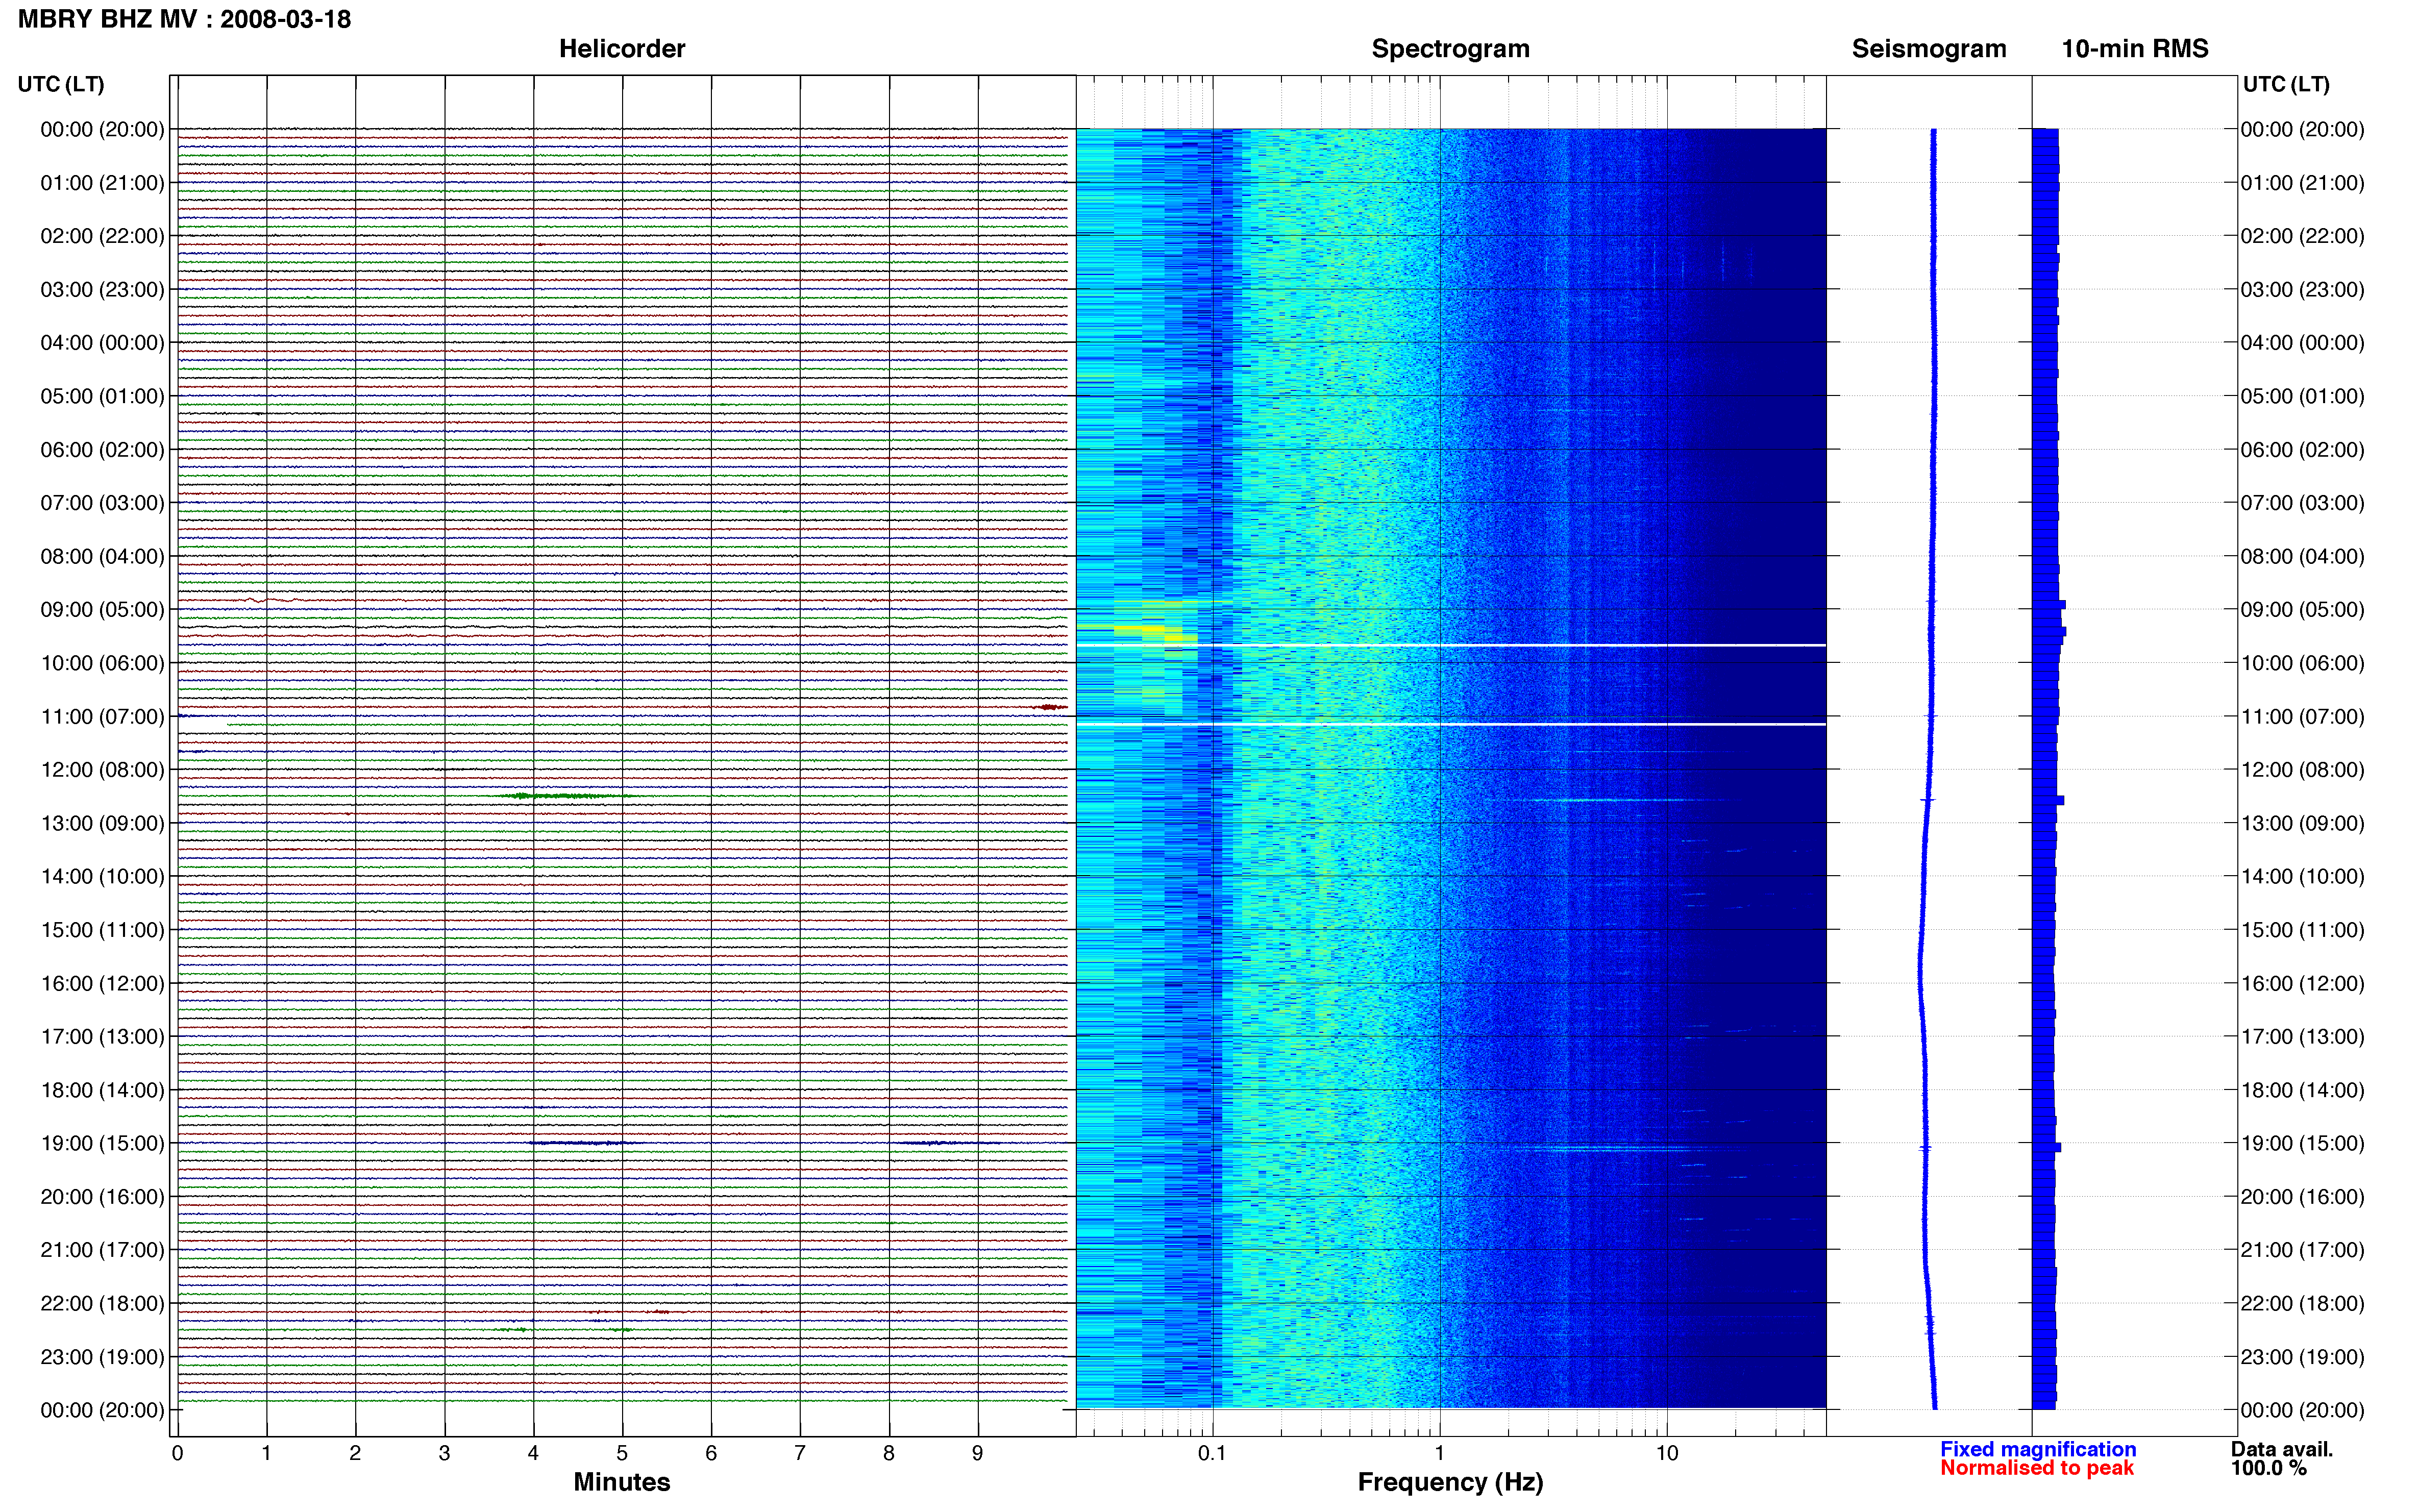
Task: Click the RMS bar peak near 12:30
Action: 2048,800
